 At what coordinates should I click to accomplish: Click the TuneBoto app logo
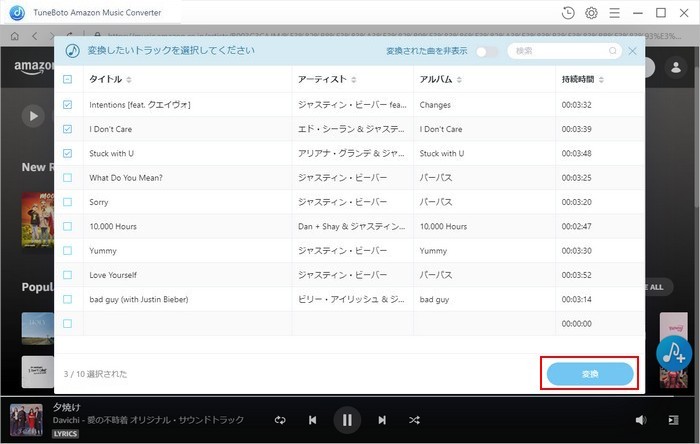[x=17, y=12]
